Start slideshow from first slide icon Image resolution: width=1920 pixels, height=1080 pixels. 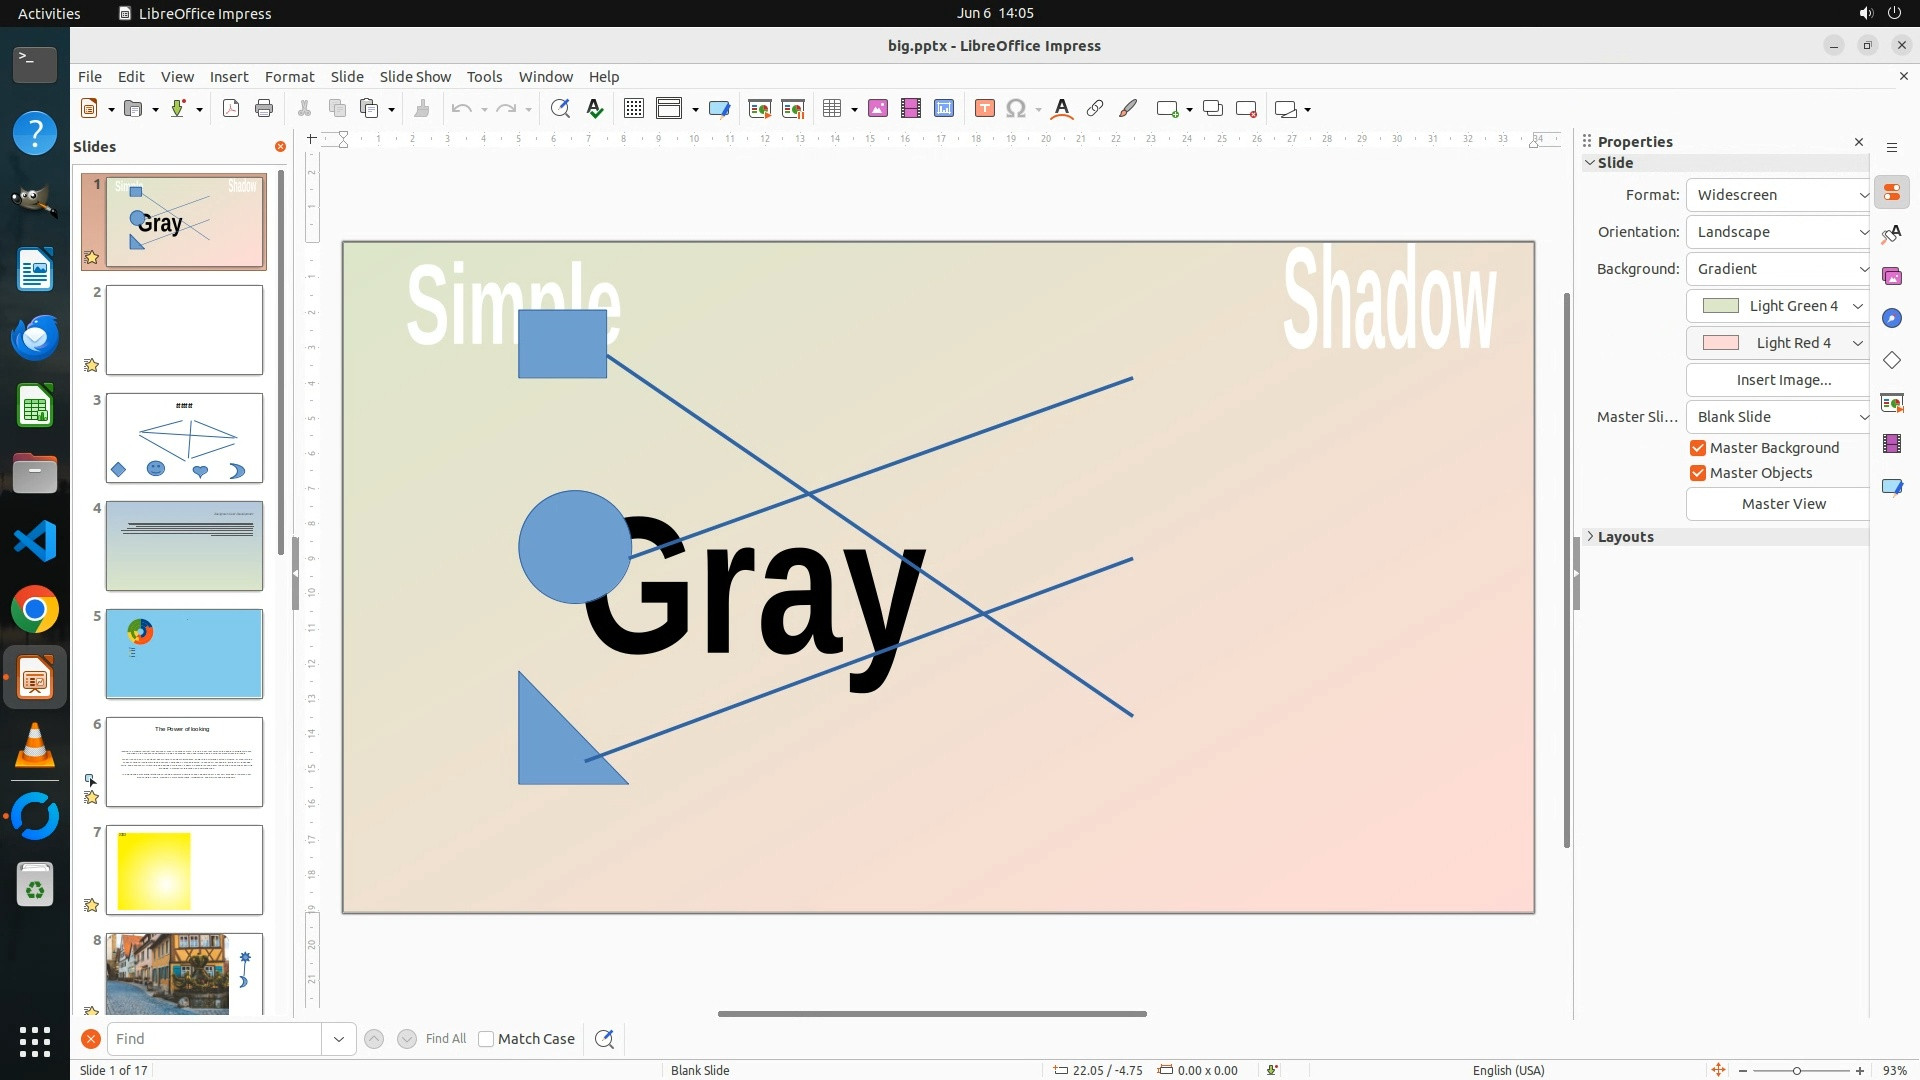click(x=759, y=109)
